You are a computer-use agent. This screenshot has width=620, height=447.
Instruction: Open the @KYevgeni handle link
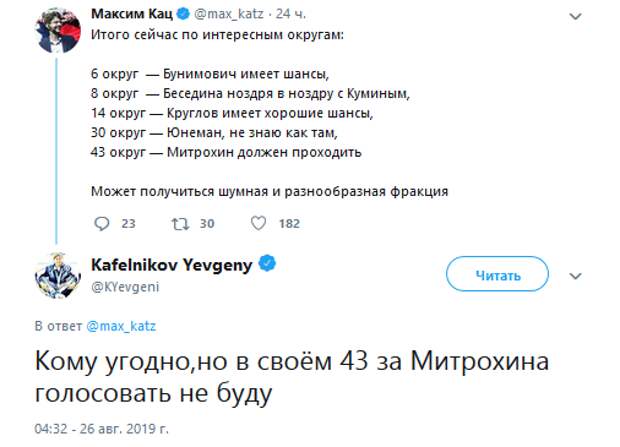pos(125,286)
